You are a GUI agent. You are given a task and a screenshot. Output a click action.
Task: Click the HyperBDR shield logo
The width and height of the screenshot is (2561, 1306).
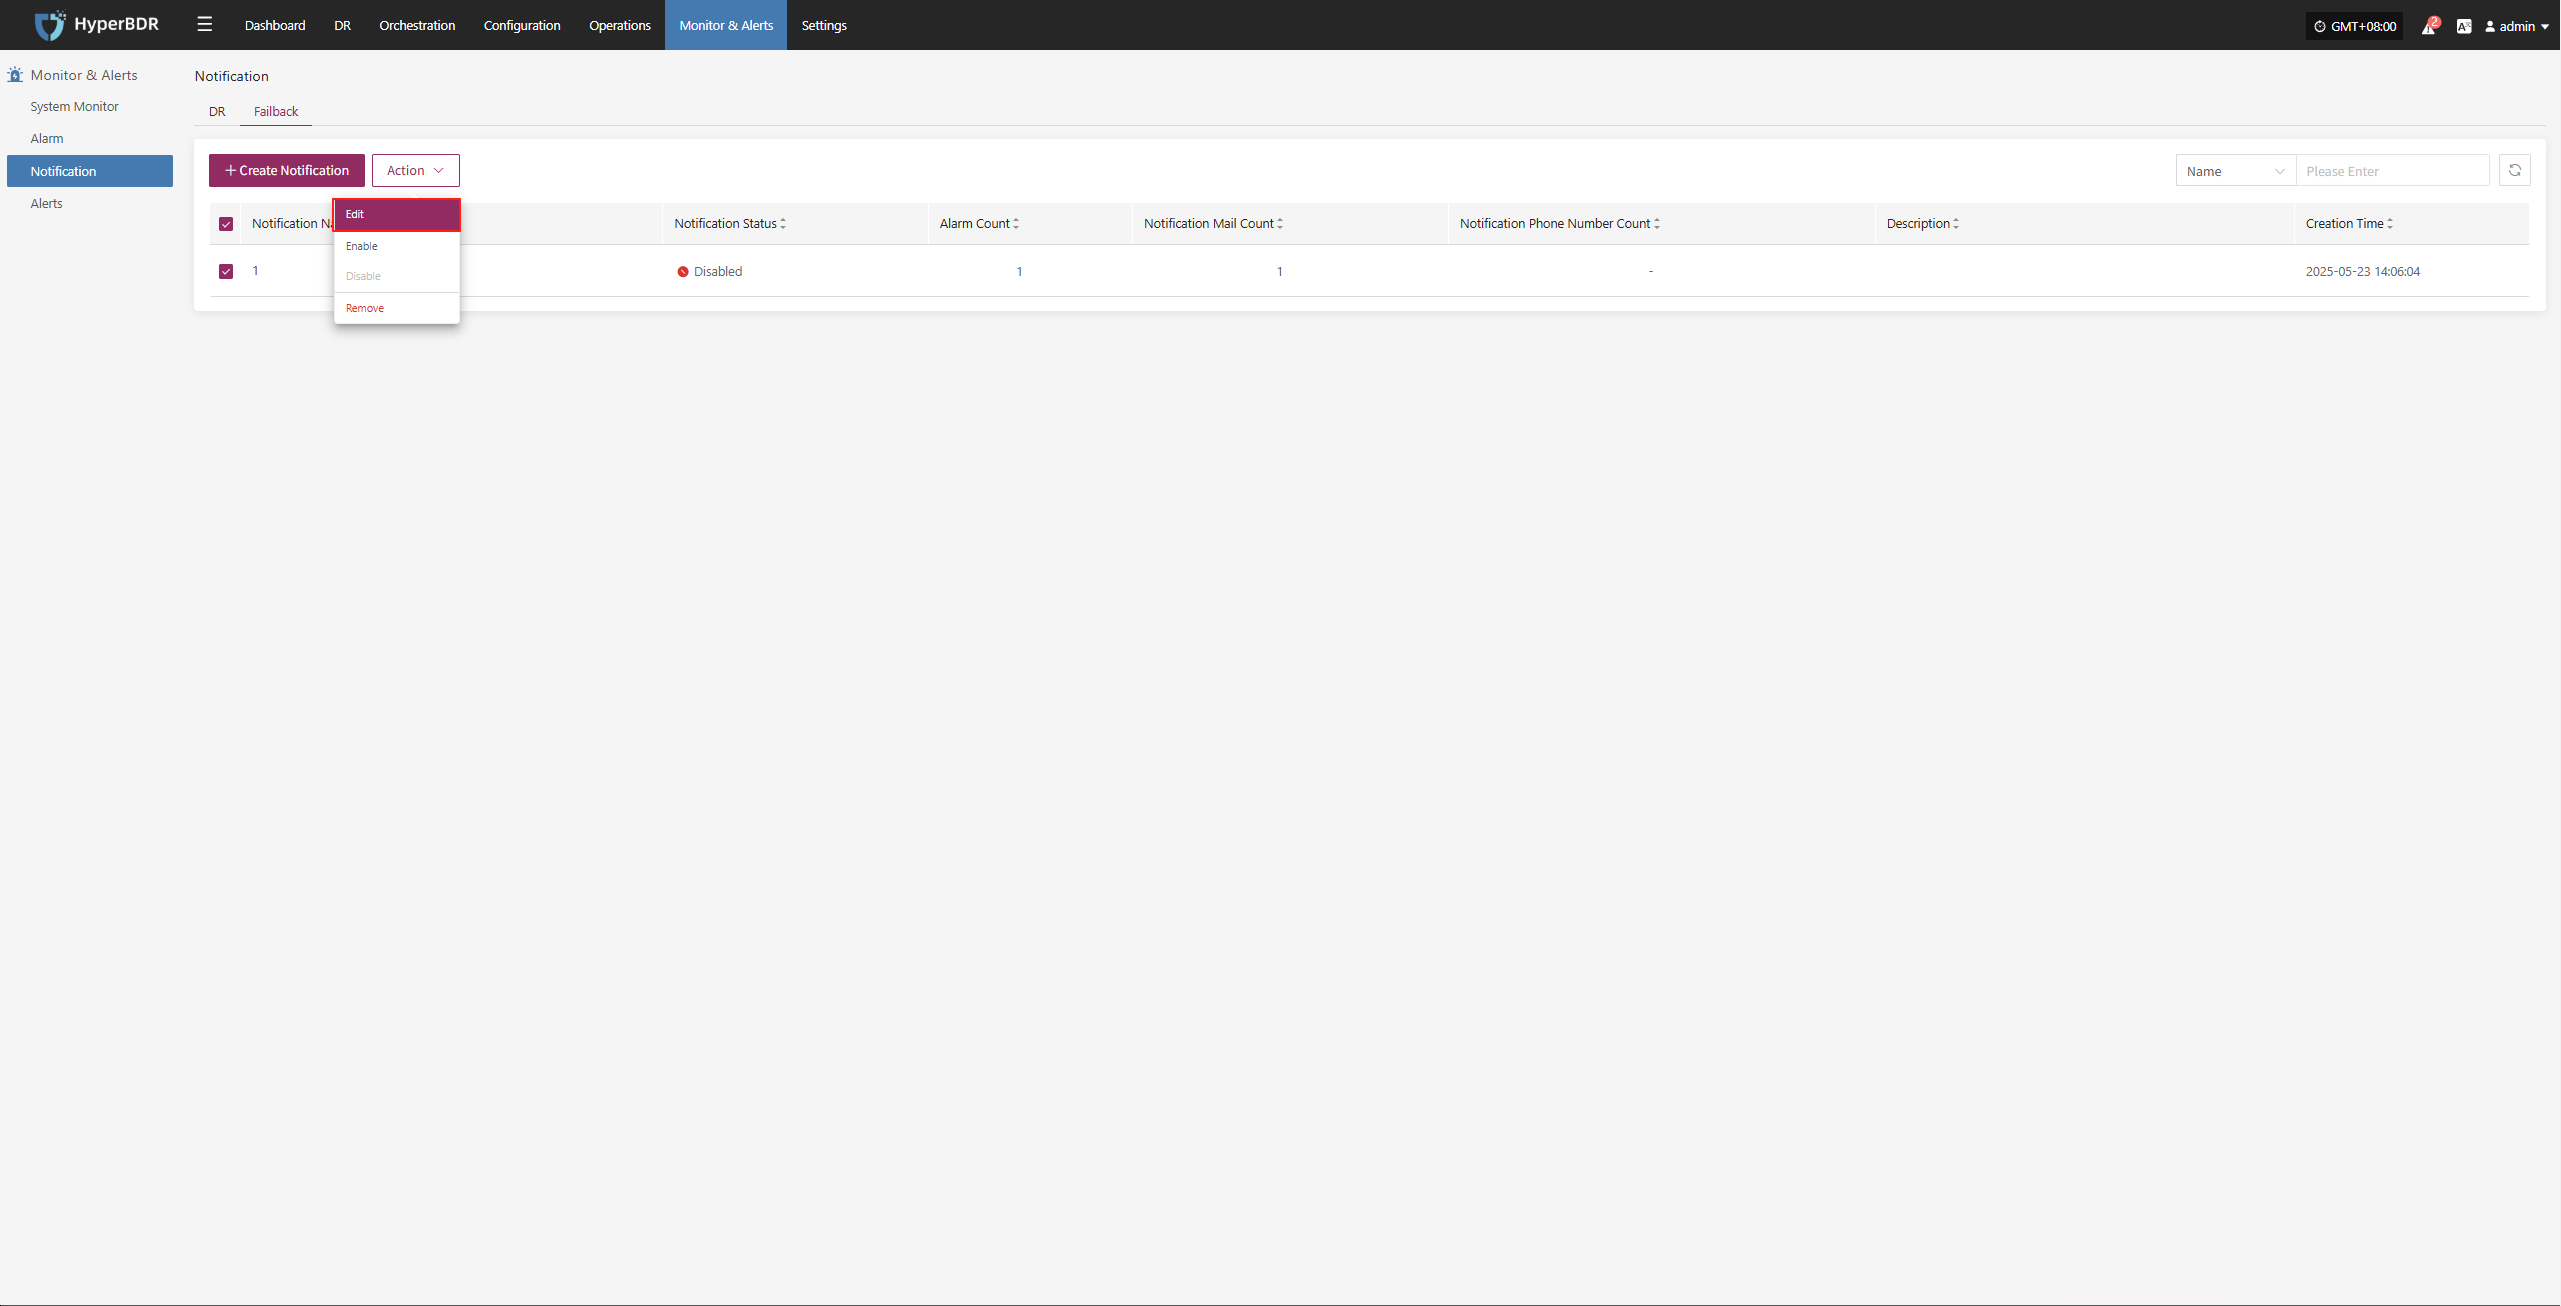[x=49, y=25]
